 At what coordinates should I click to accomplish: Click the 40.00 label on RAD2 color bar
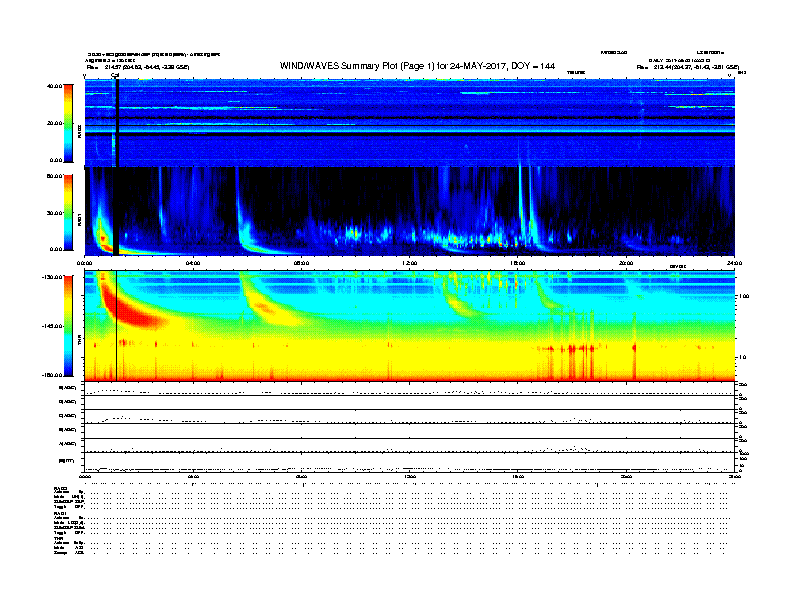[55, 86]
